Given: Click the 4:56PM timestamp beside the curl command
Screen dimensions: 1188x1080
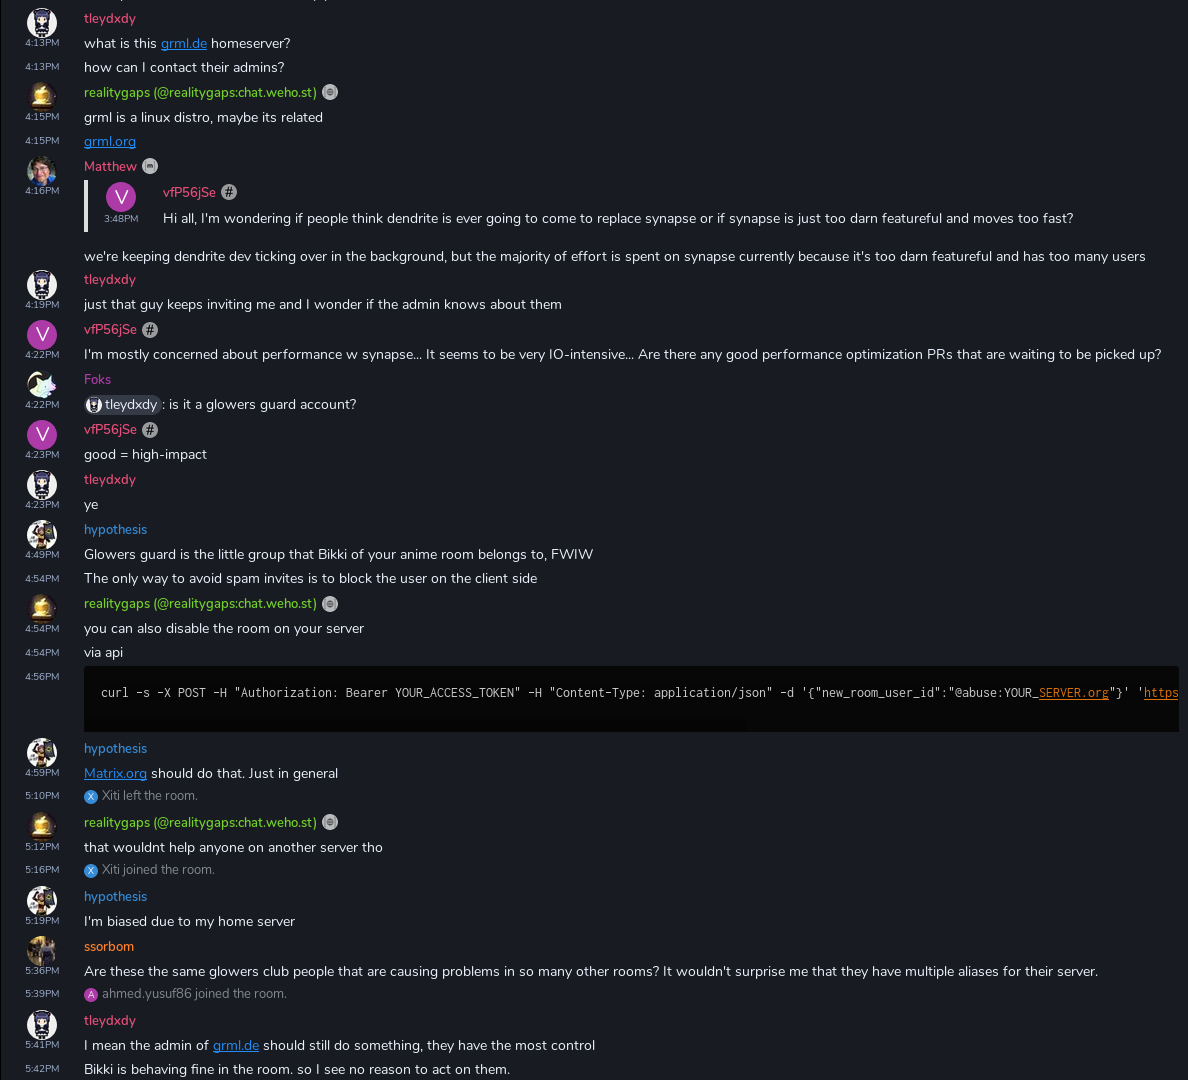Looking at the screenshot, I should pyautogui.click(x=42, y=677).
